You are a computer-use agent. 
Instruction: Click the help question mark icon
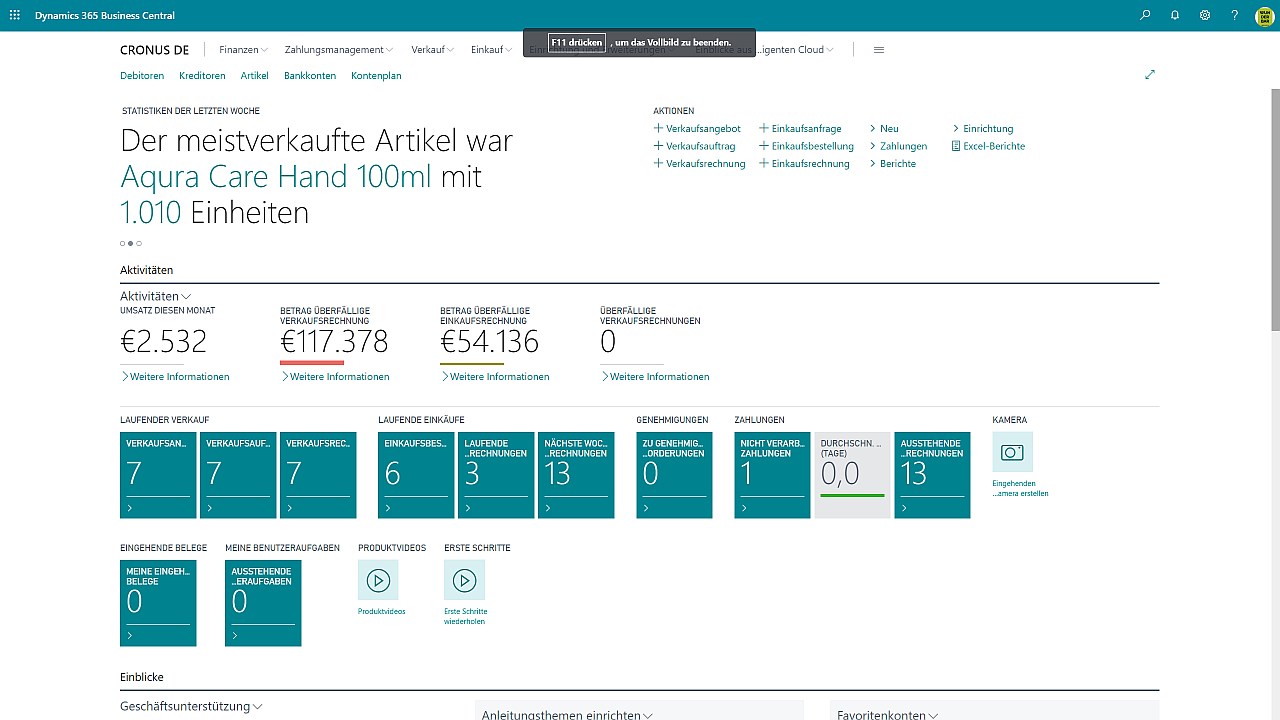[1235, 15]
